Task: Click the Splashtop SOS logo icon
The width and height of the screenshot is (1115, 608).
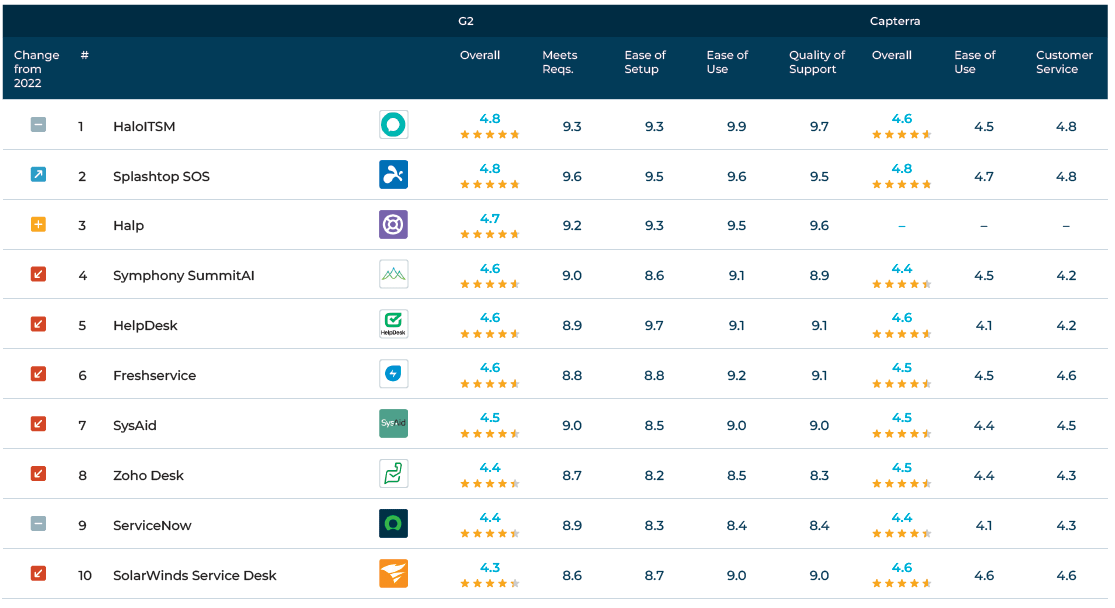Action: [393, 175]
